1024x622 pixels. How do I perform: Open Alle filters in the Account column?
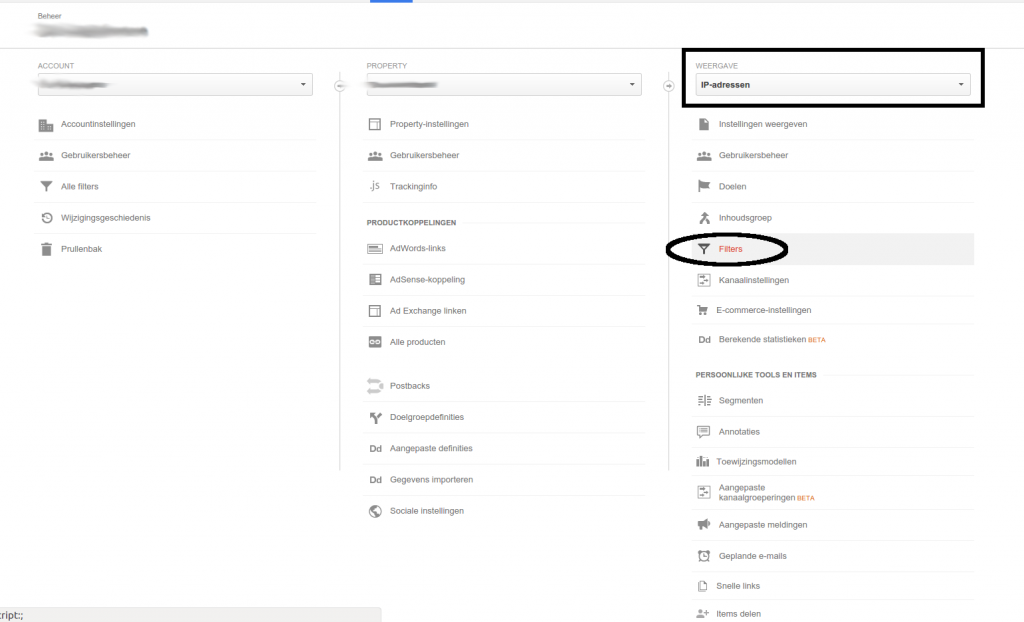80,187
